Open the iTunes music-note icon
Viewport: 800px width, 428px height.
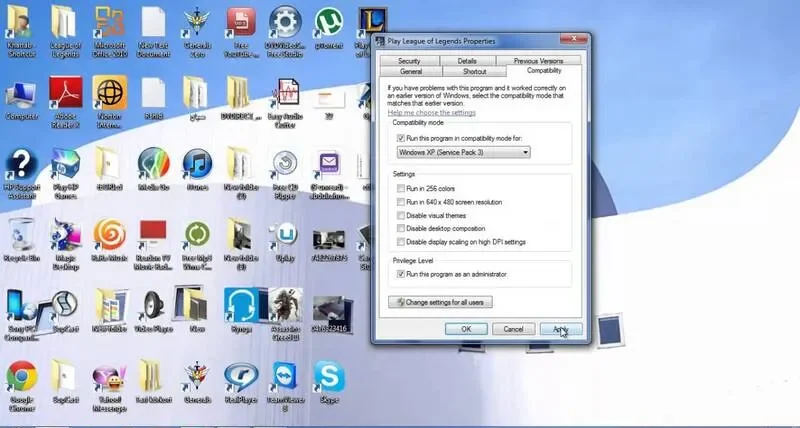click(x=197, y=165)
